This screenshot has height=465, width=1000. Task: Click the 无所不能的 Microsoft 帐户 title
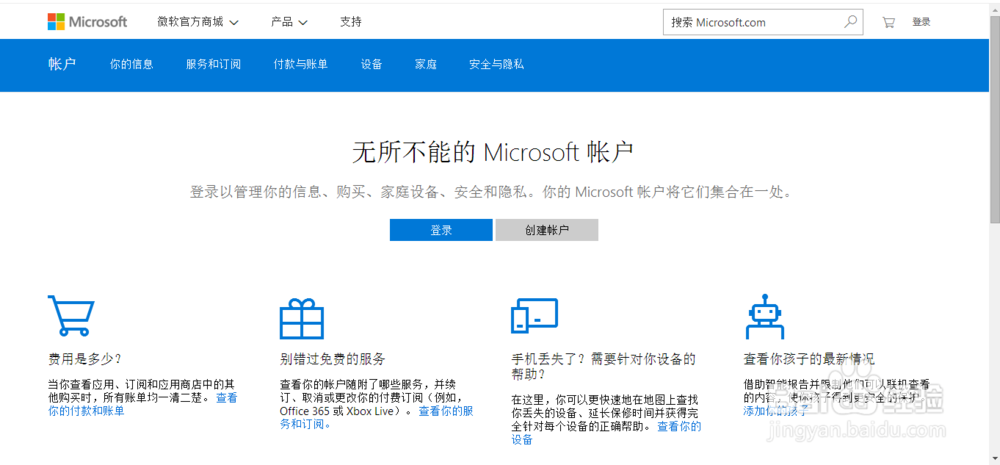tap(492, 153)
